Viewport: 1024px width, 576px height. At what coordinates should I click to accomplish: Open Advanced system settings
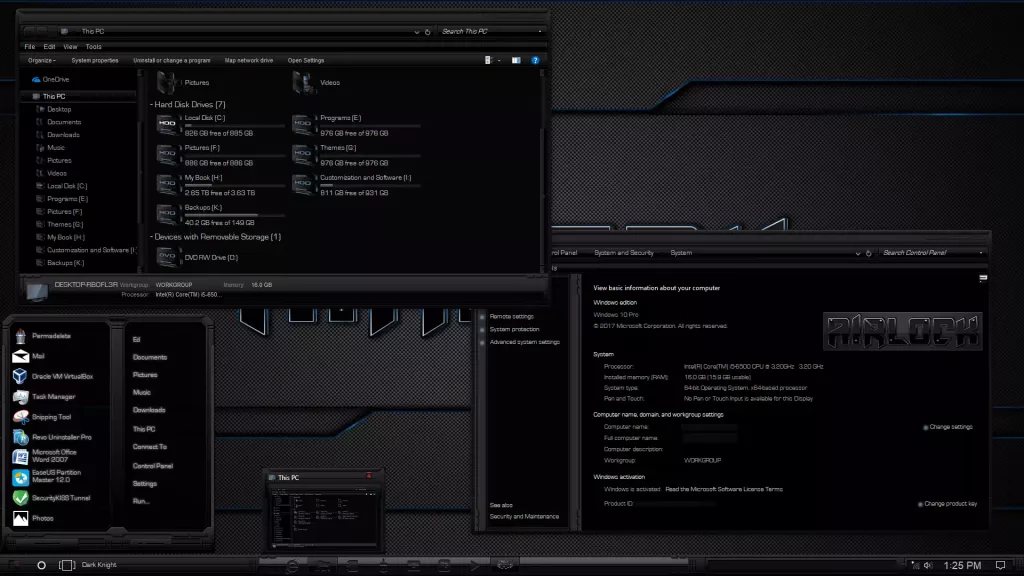coord(527,341)
